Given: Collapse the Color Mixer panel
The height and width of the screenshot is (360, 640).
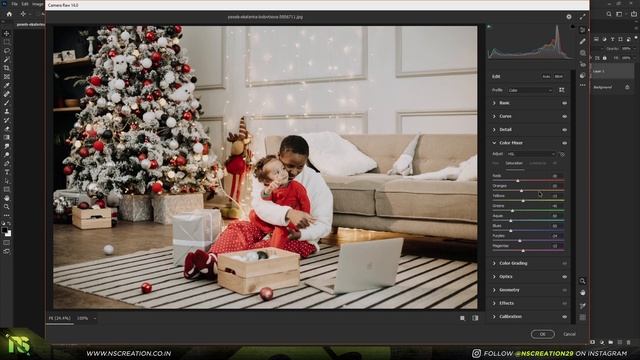Looking at the screenshot, I should click(494, 143).
